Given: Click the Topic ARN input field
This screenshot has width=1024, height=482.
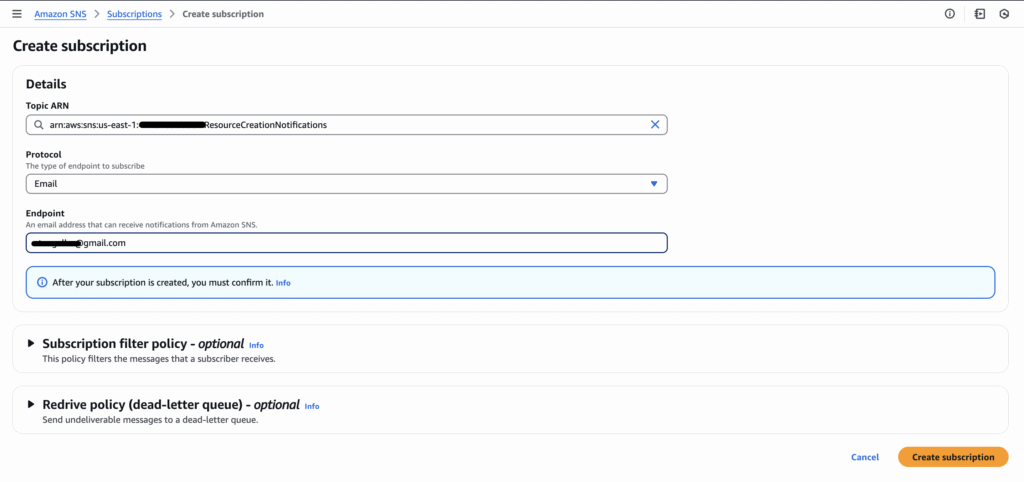Looking at the screenshot, I should click(x=347, y=125).
